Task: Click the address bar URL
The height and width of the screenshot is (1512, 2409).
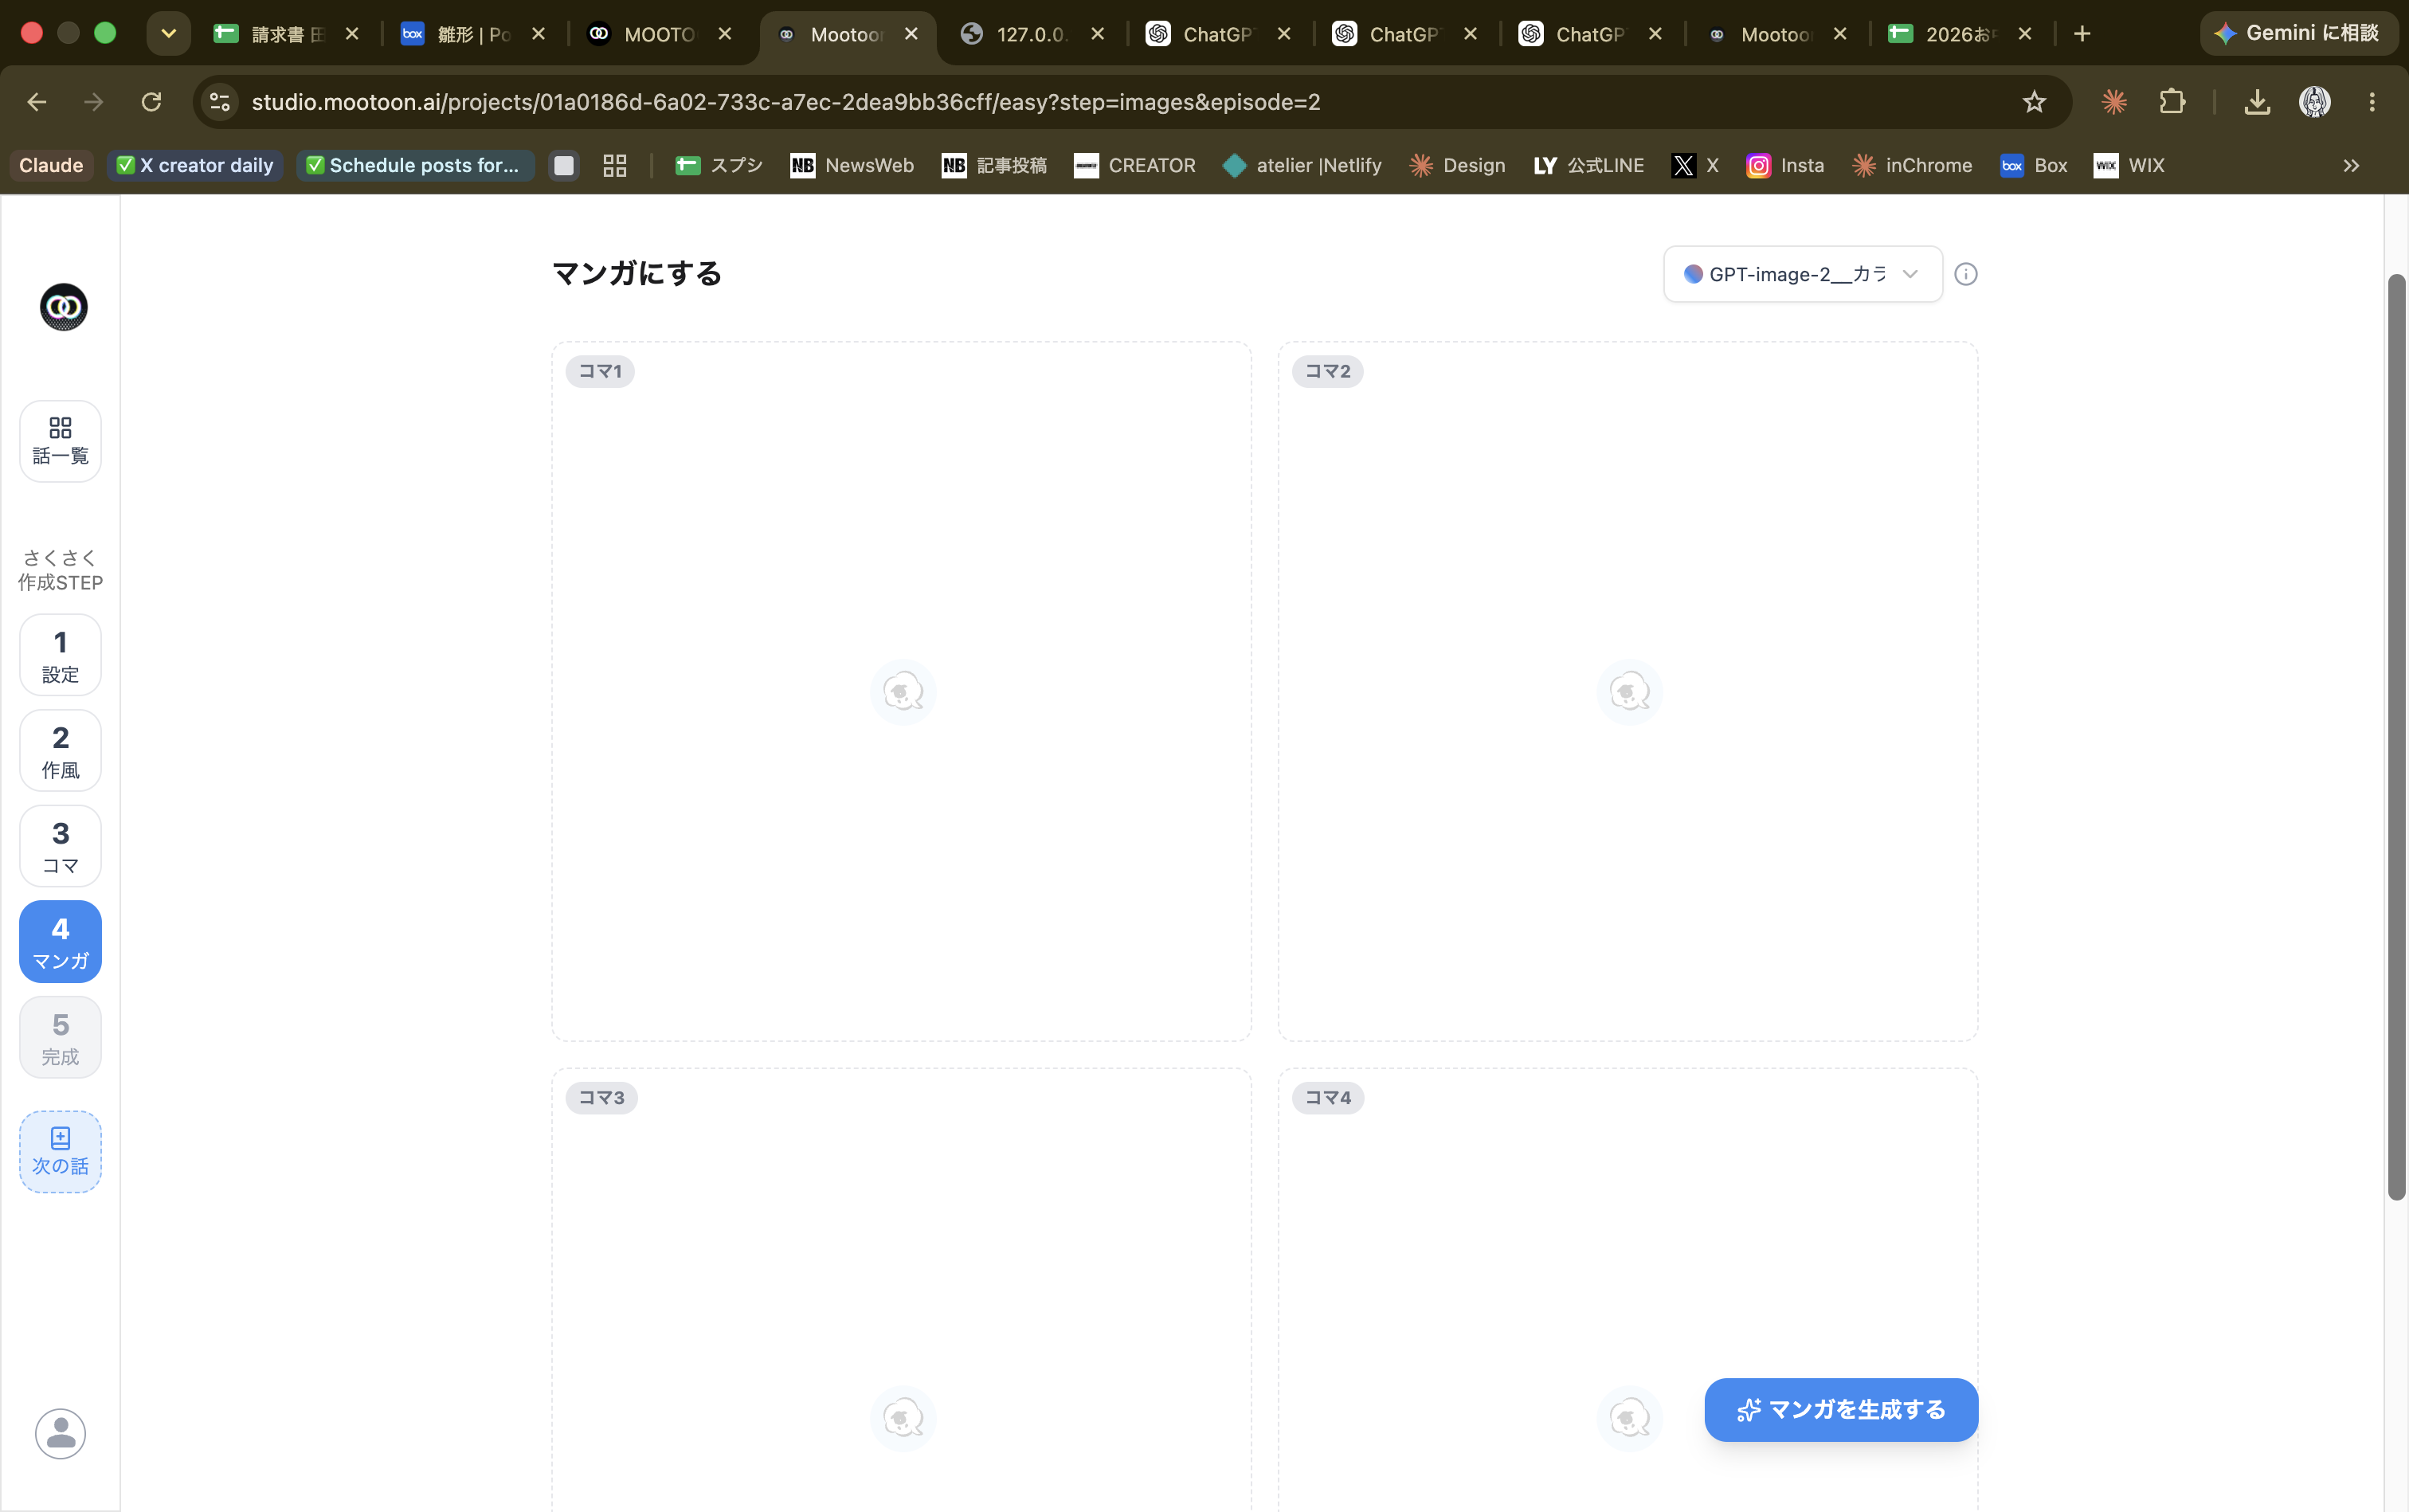Action: point(786,102)
